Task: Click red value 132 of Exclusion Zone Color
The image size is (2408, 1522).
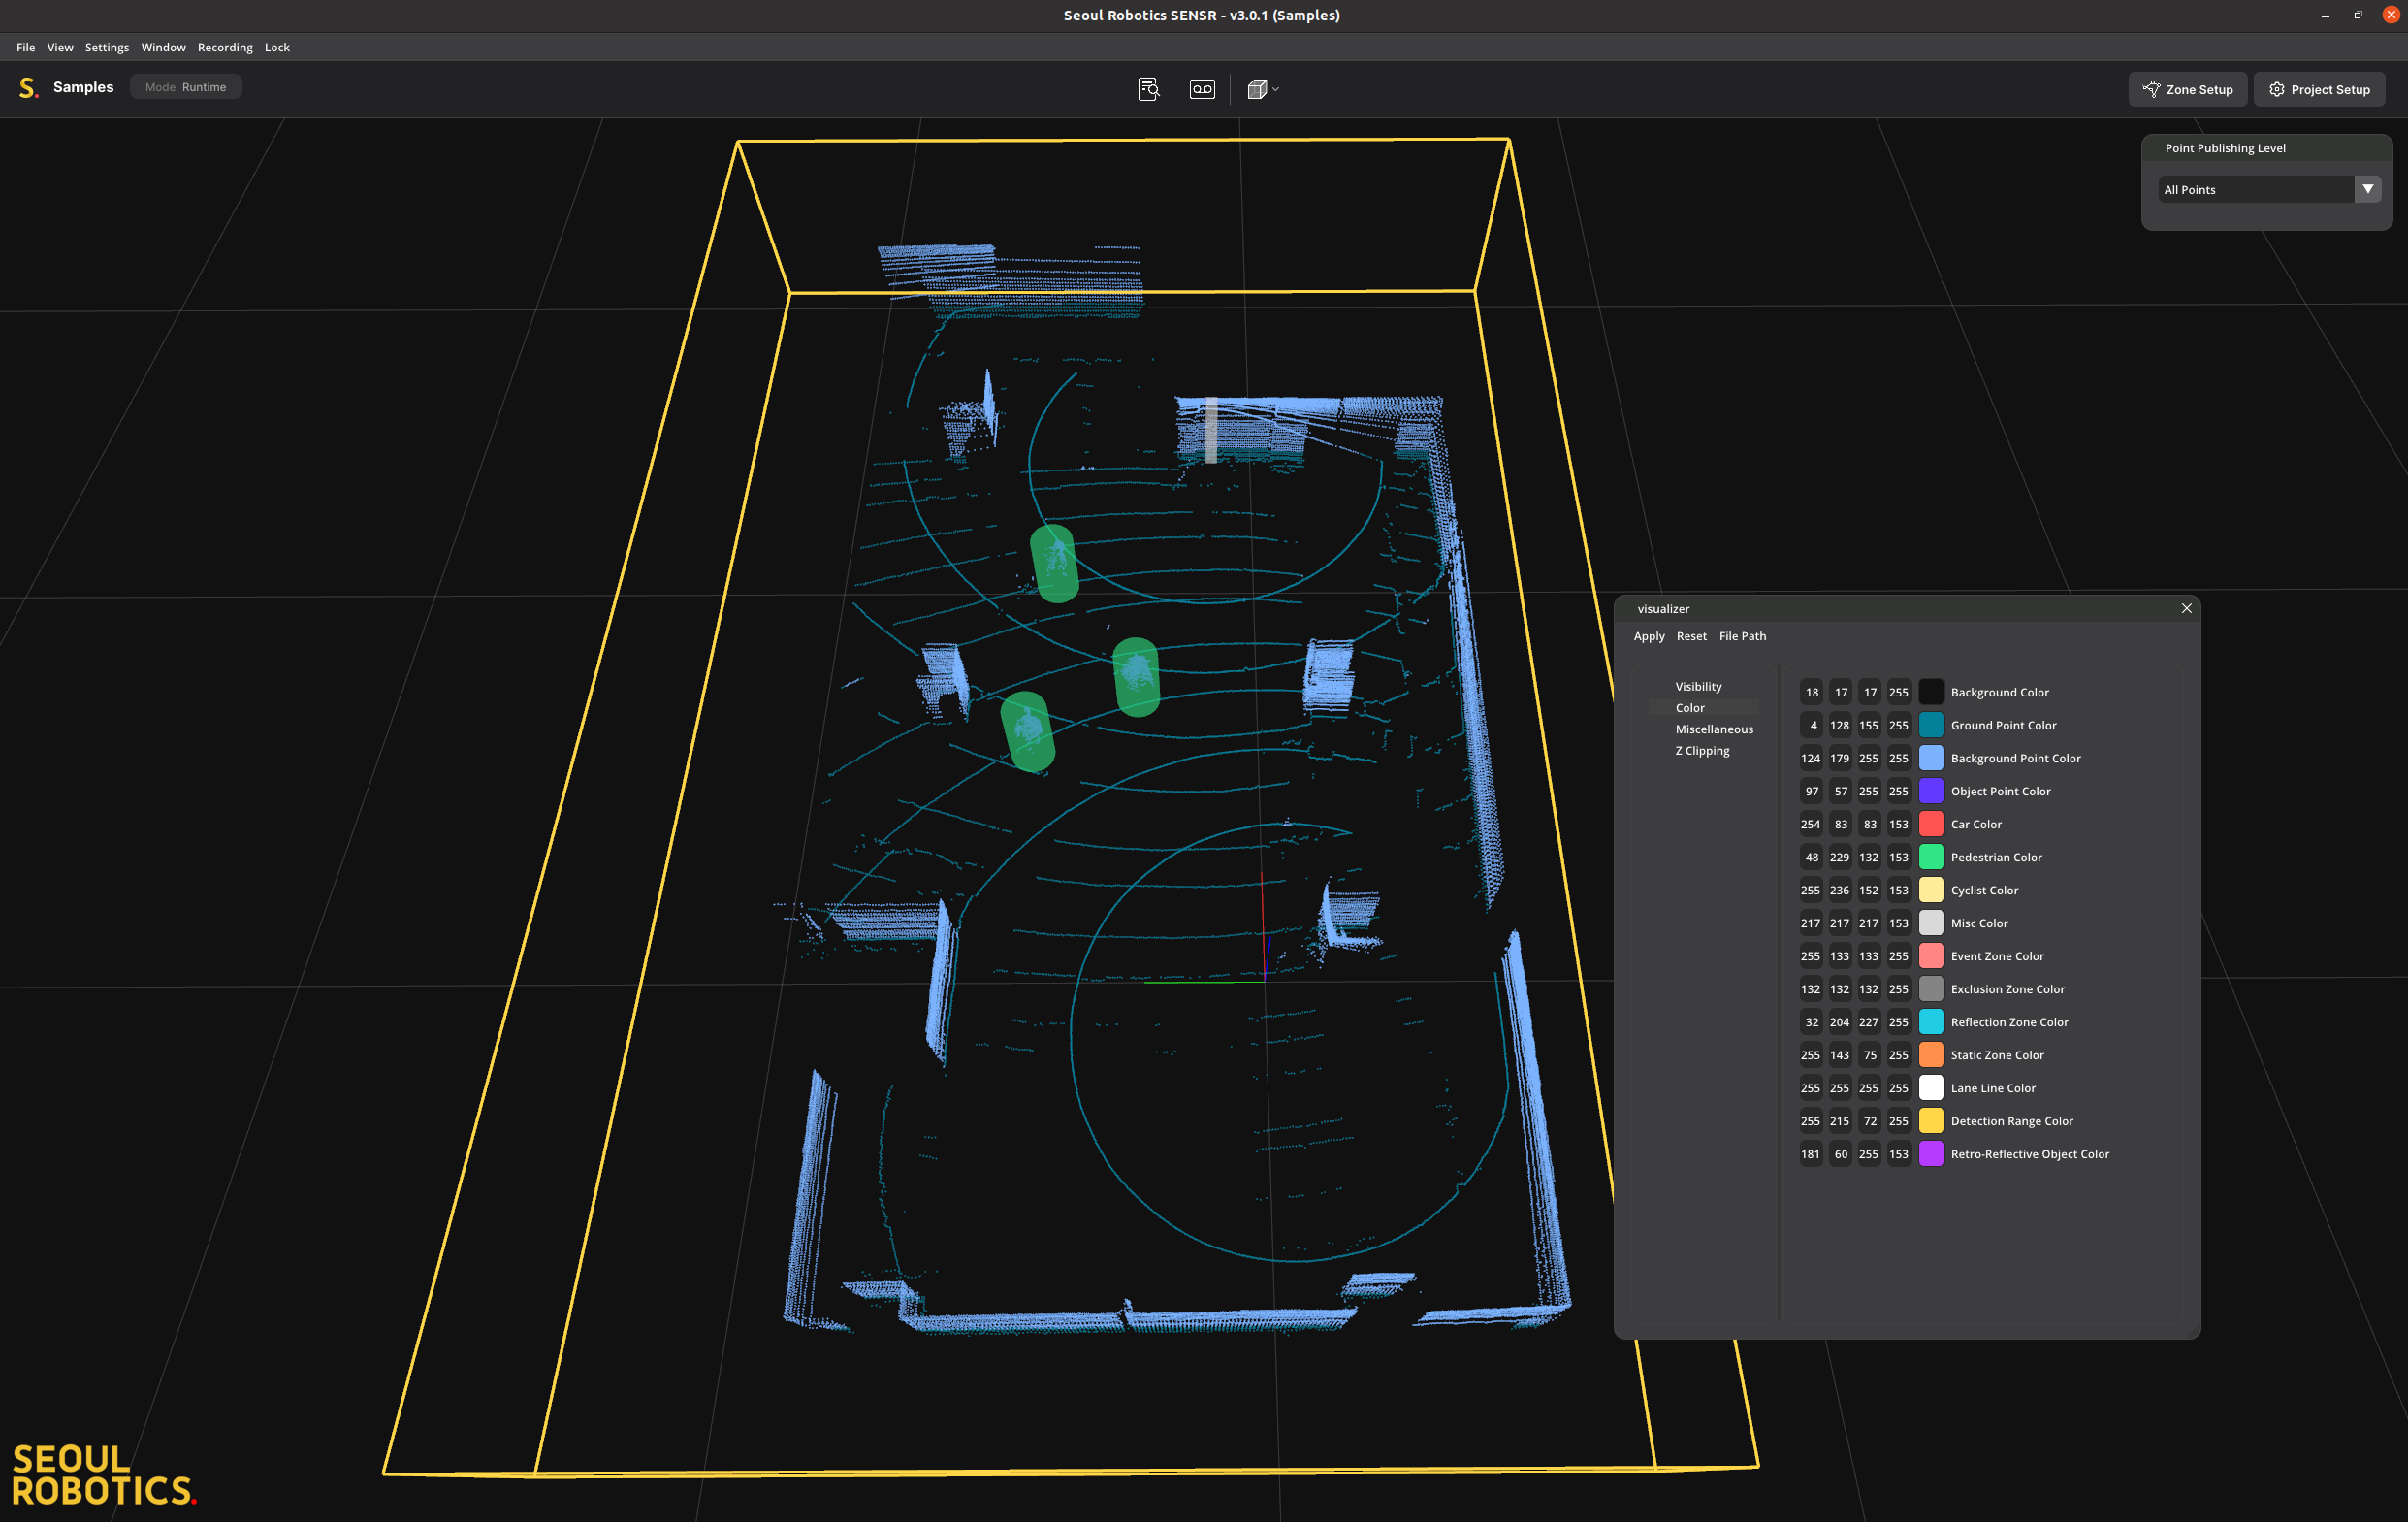Action: pos(1811,989)
